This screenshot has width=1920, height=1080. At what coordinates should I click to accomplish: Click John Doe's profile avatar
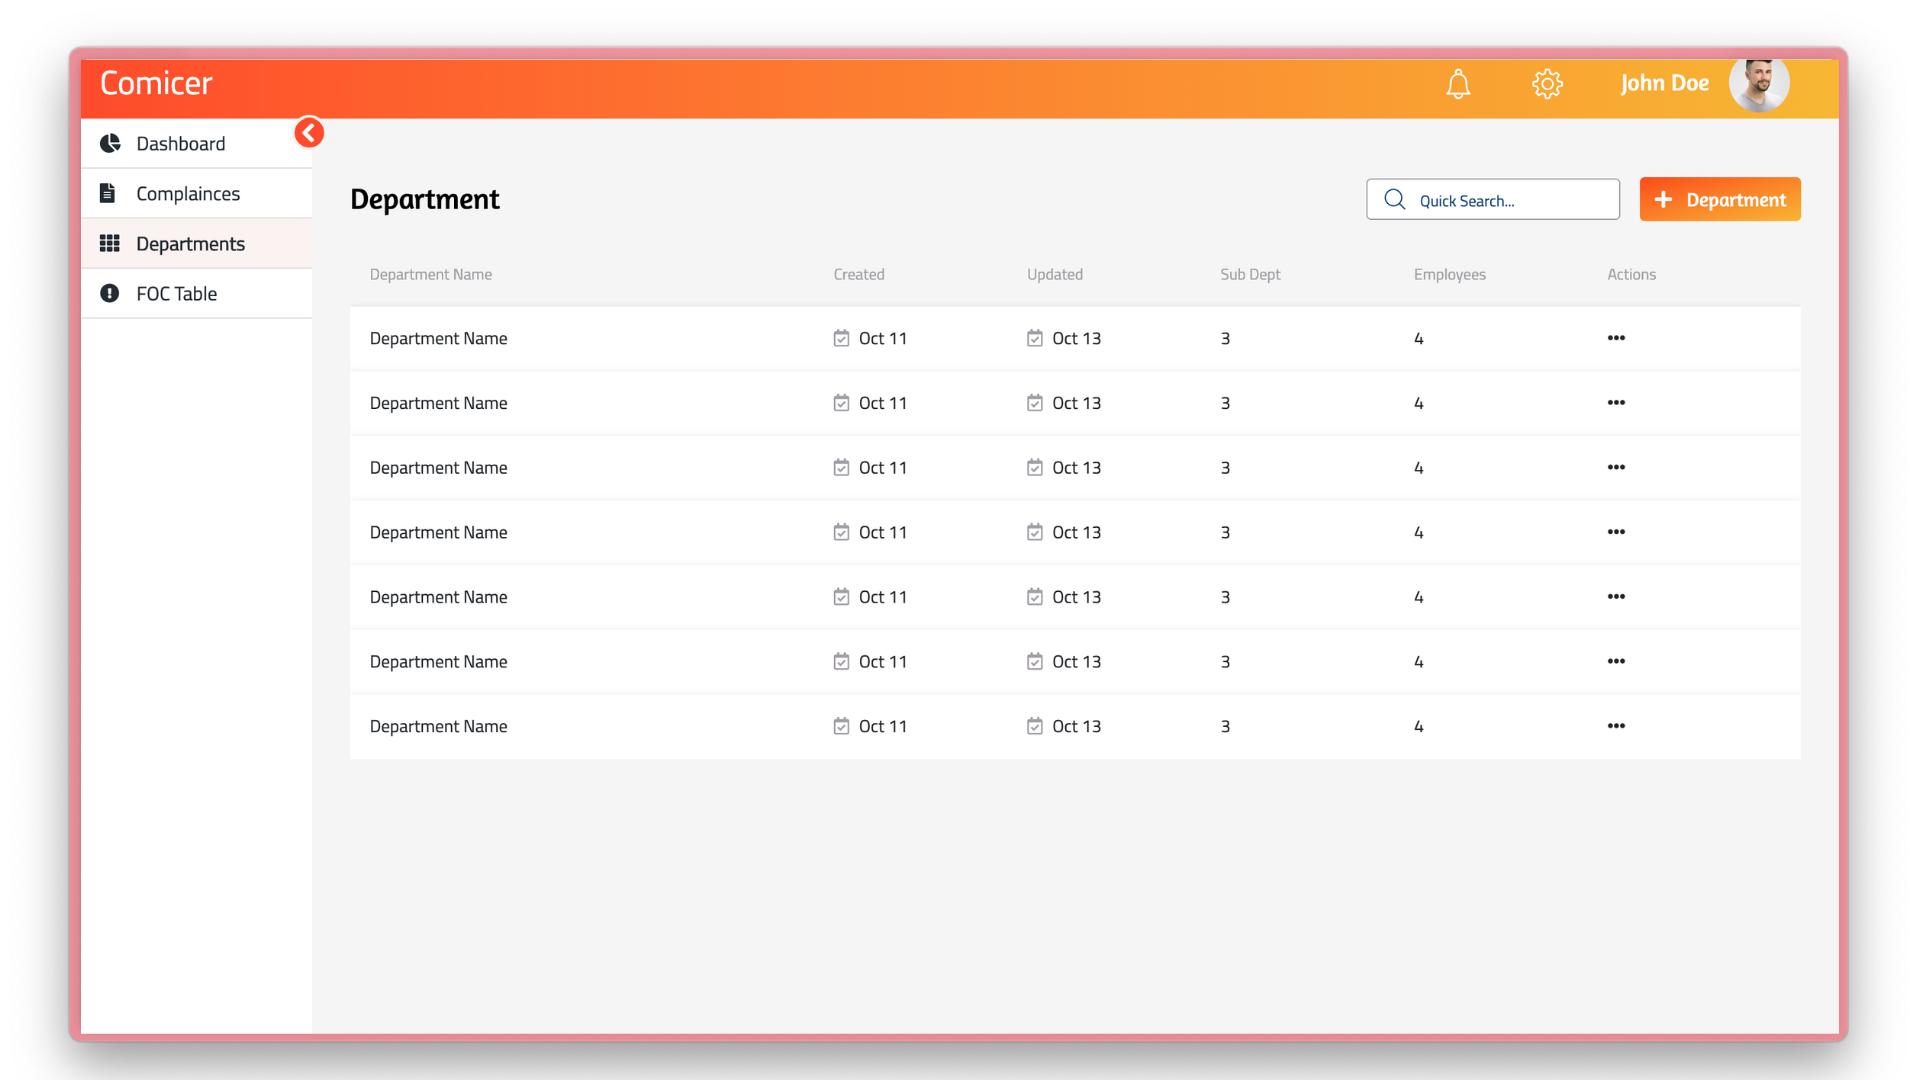pyautogui.click(x=1759, y=84)
